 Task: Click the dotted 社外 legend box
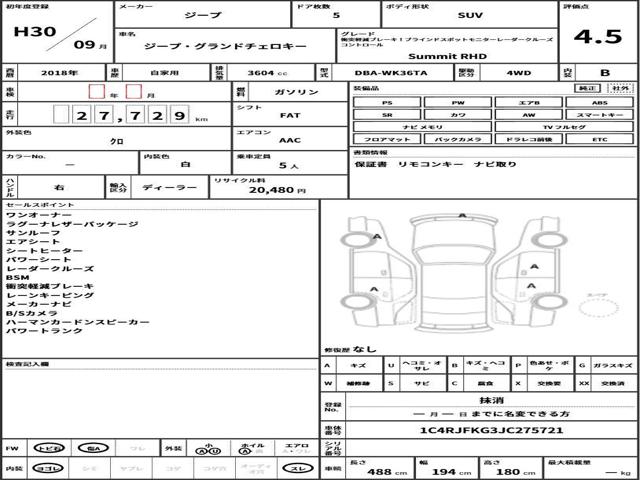pos(620,88)
